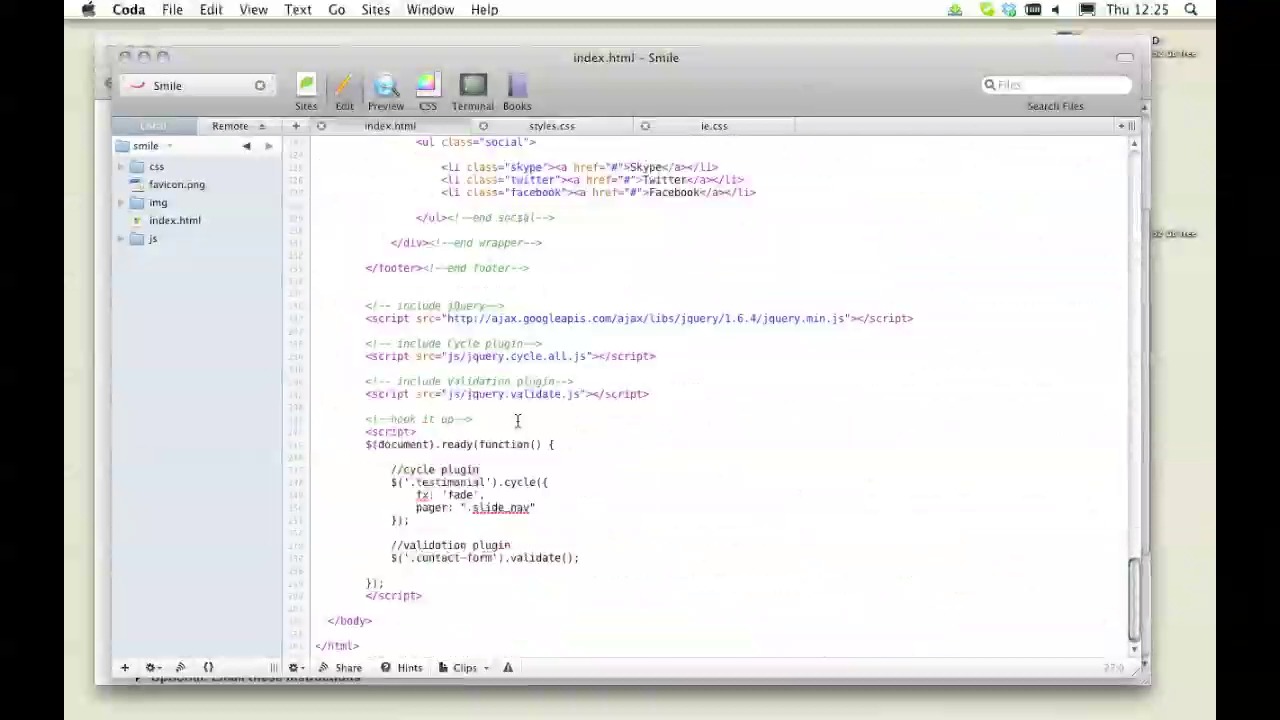Viewport: 1280px width, 720px height.
Task: Launch the Terminal mode
Action: coord(473,92)
